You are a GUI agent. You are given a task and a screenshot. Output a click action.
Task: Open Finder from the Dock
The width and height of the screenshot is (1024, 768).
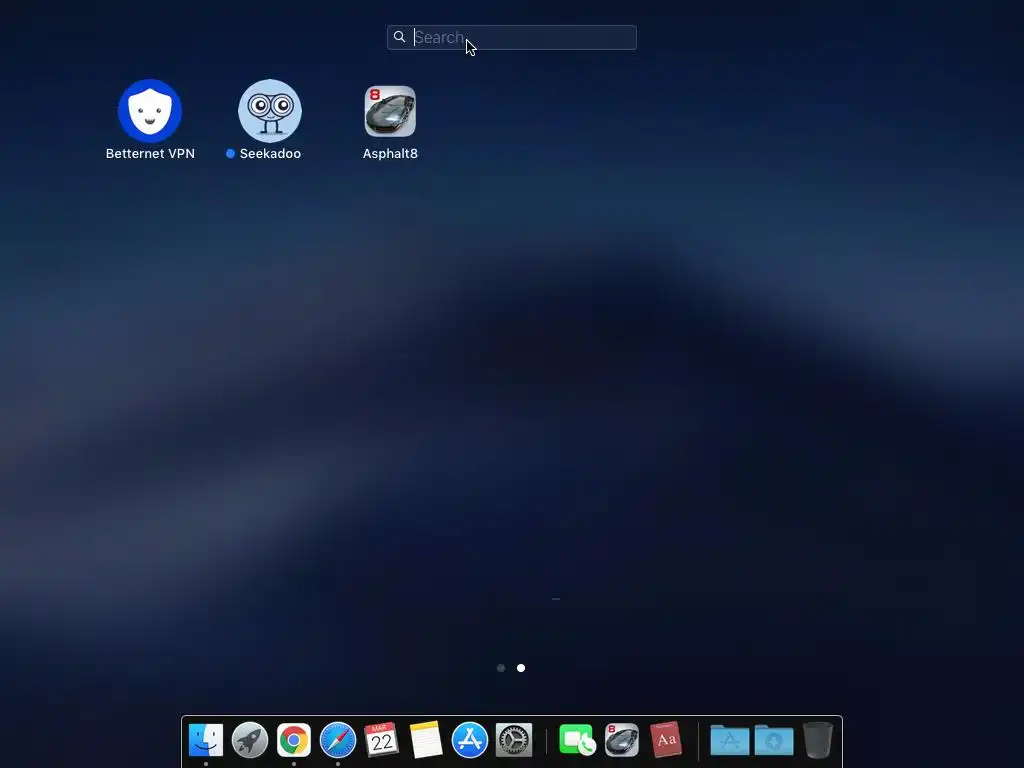(206, 740)
